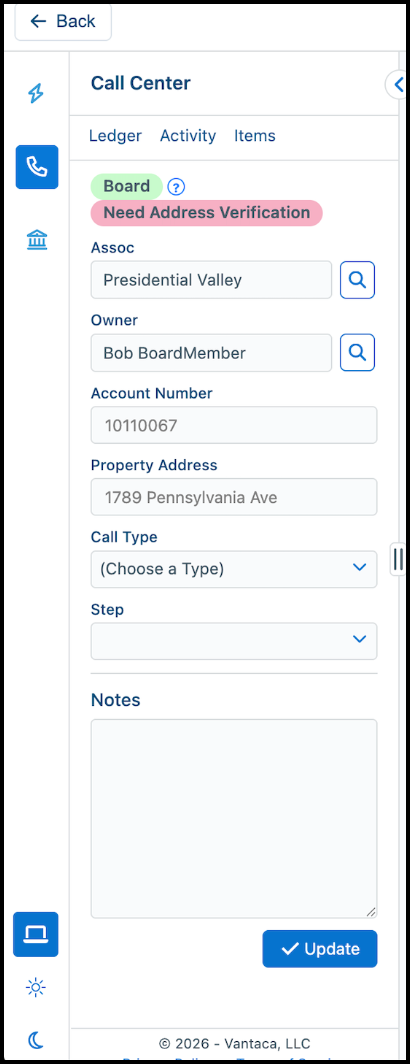
Task: Enable light mode sun icon
Action: point(36,988)
